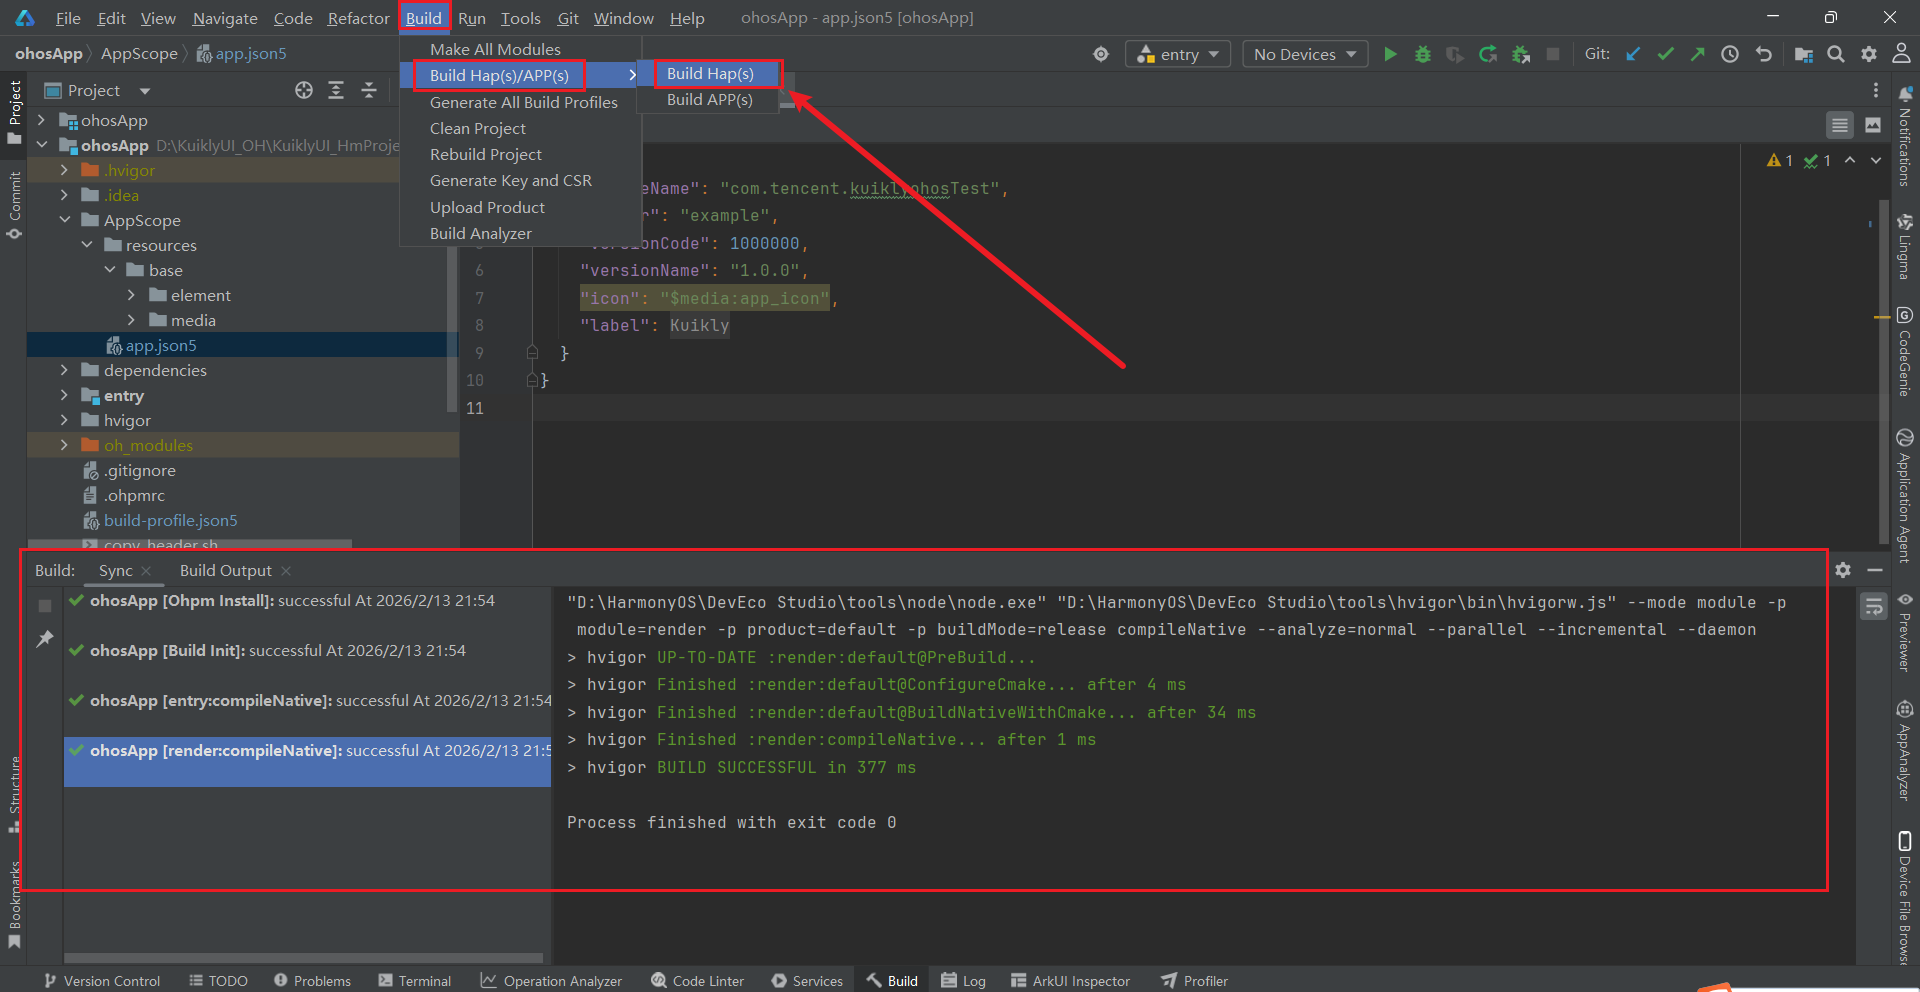
Task: Click AppScope in breadcrumb path
Action: [139, 53]
